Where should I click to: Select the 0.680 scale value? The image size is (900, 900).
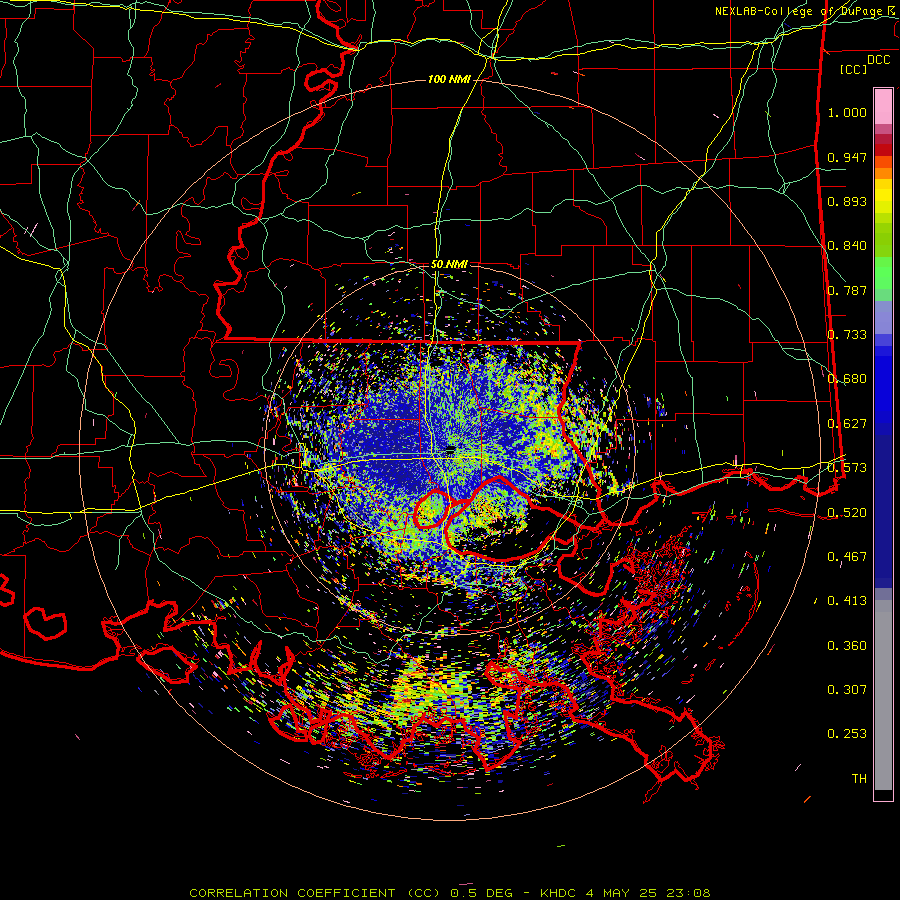click(847, 379)
